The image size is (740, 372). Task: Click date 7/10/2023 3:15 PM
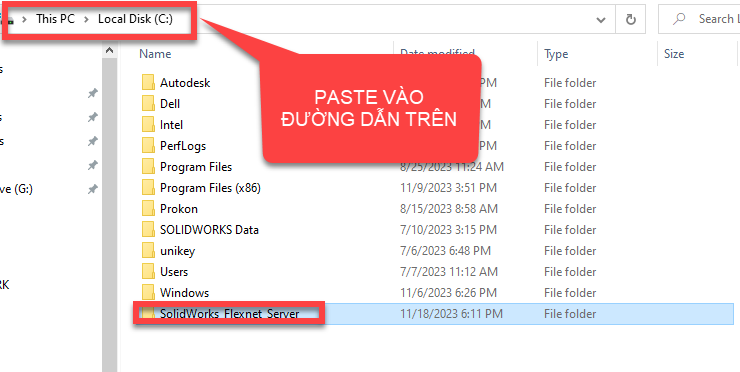(x=448, y=230)
